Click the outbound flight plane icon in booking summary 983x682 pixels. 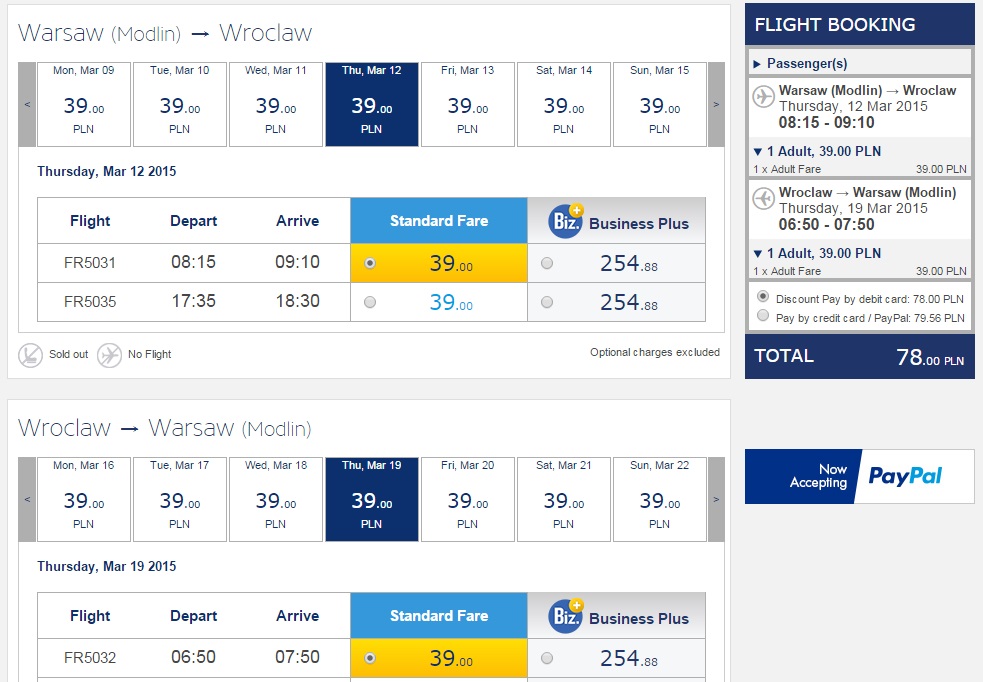763,97
